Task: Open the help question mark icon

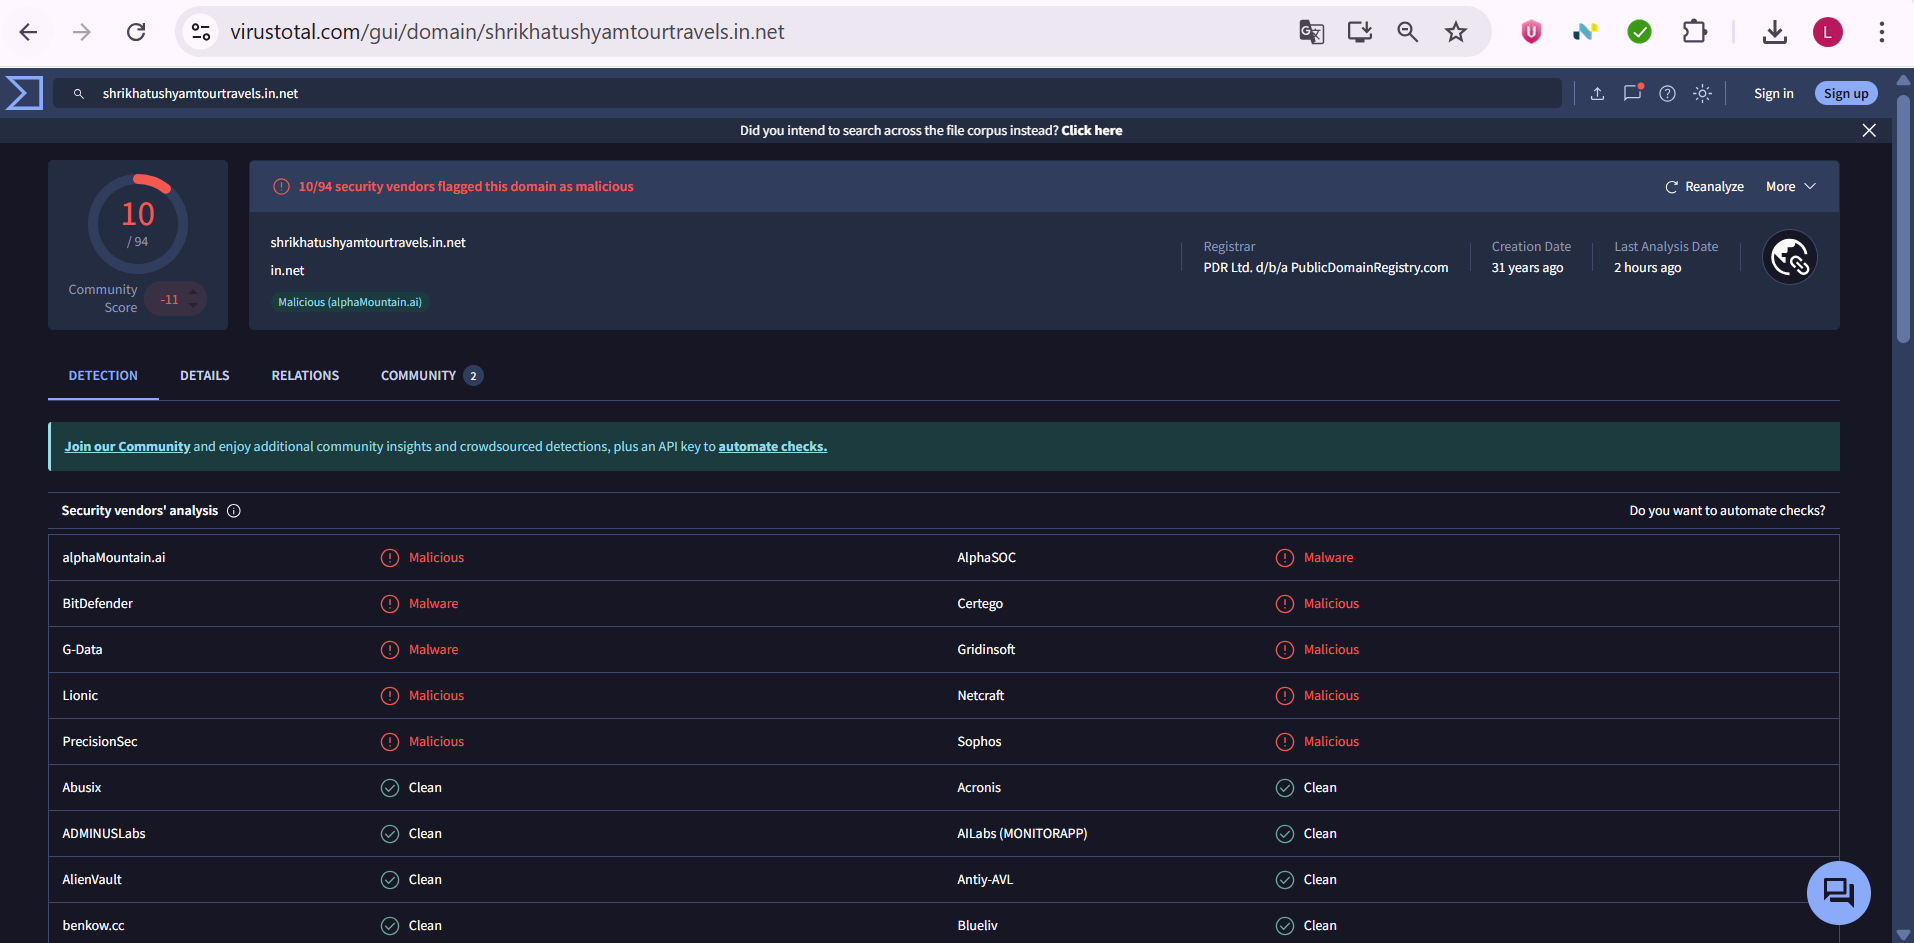Action: pos(1667,93)
